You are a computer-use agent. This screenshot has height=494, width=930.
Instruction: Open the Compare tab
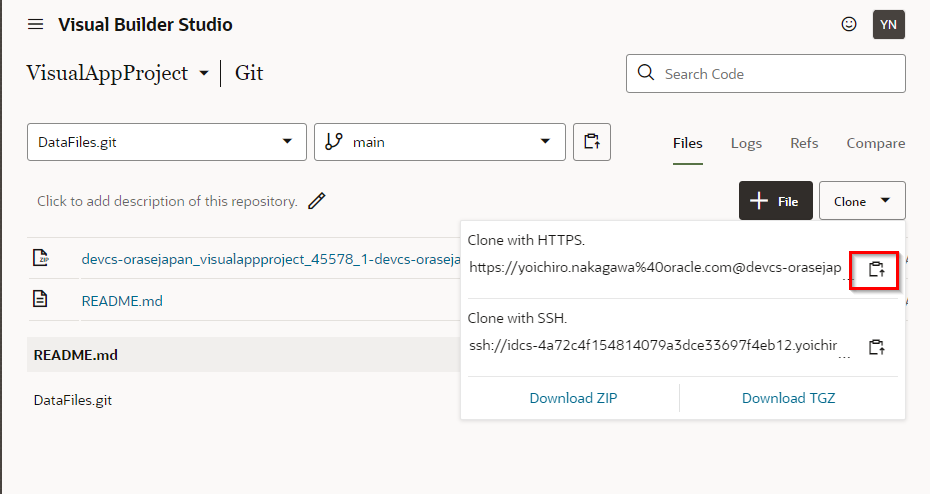pos(875,143)
